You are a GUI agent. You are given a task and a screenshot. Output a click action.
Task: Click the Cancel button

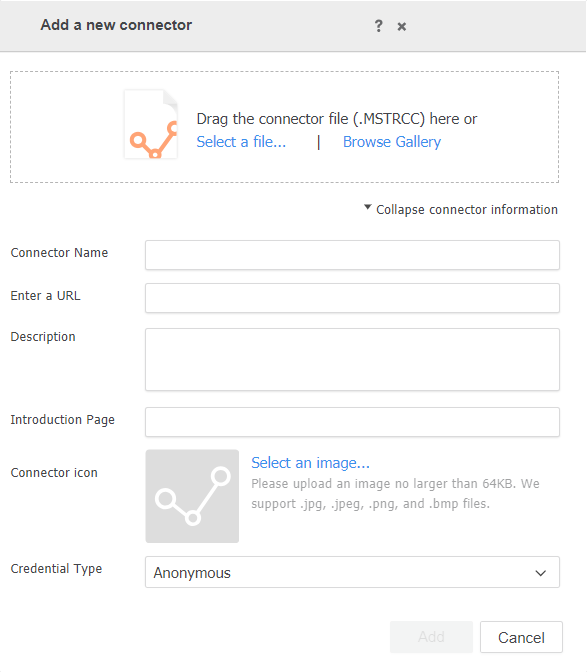[521, 637]
